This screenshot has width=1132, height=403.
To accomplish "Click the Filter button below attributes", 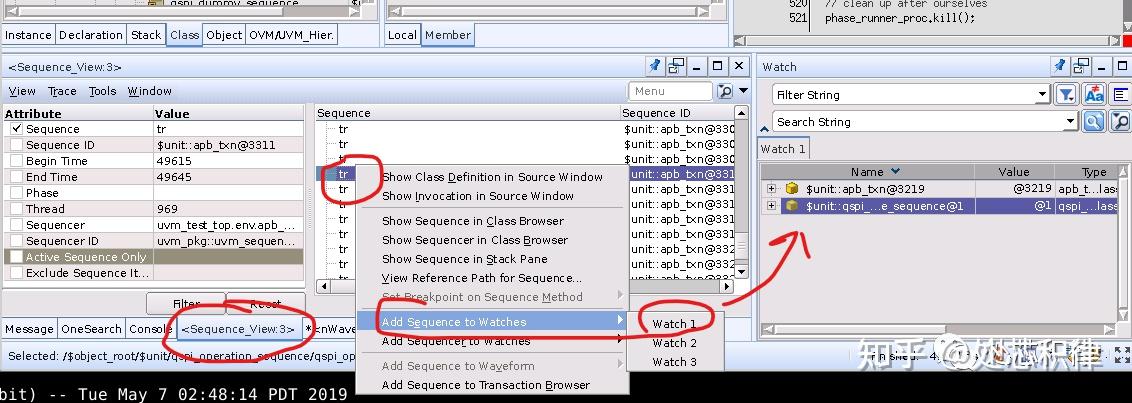I will pos(186,304).
